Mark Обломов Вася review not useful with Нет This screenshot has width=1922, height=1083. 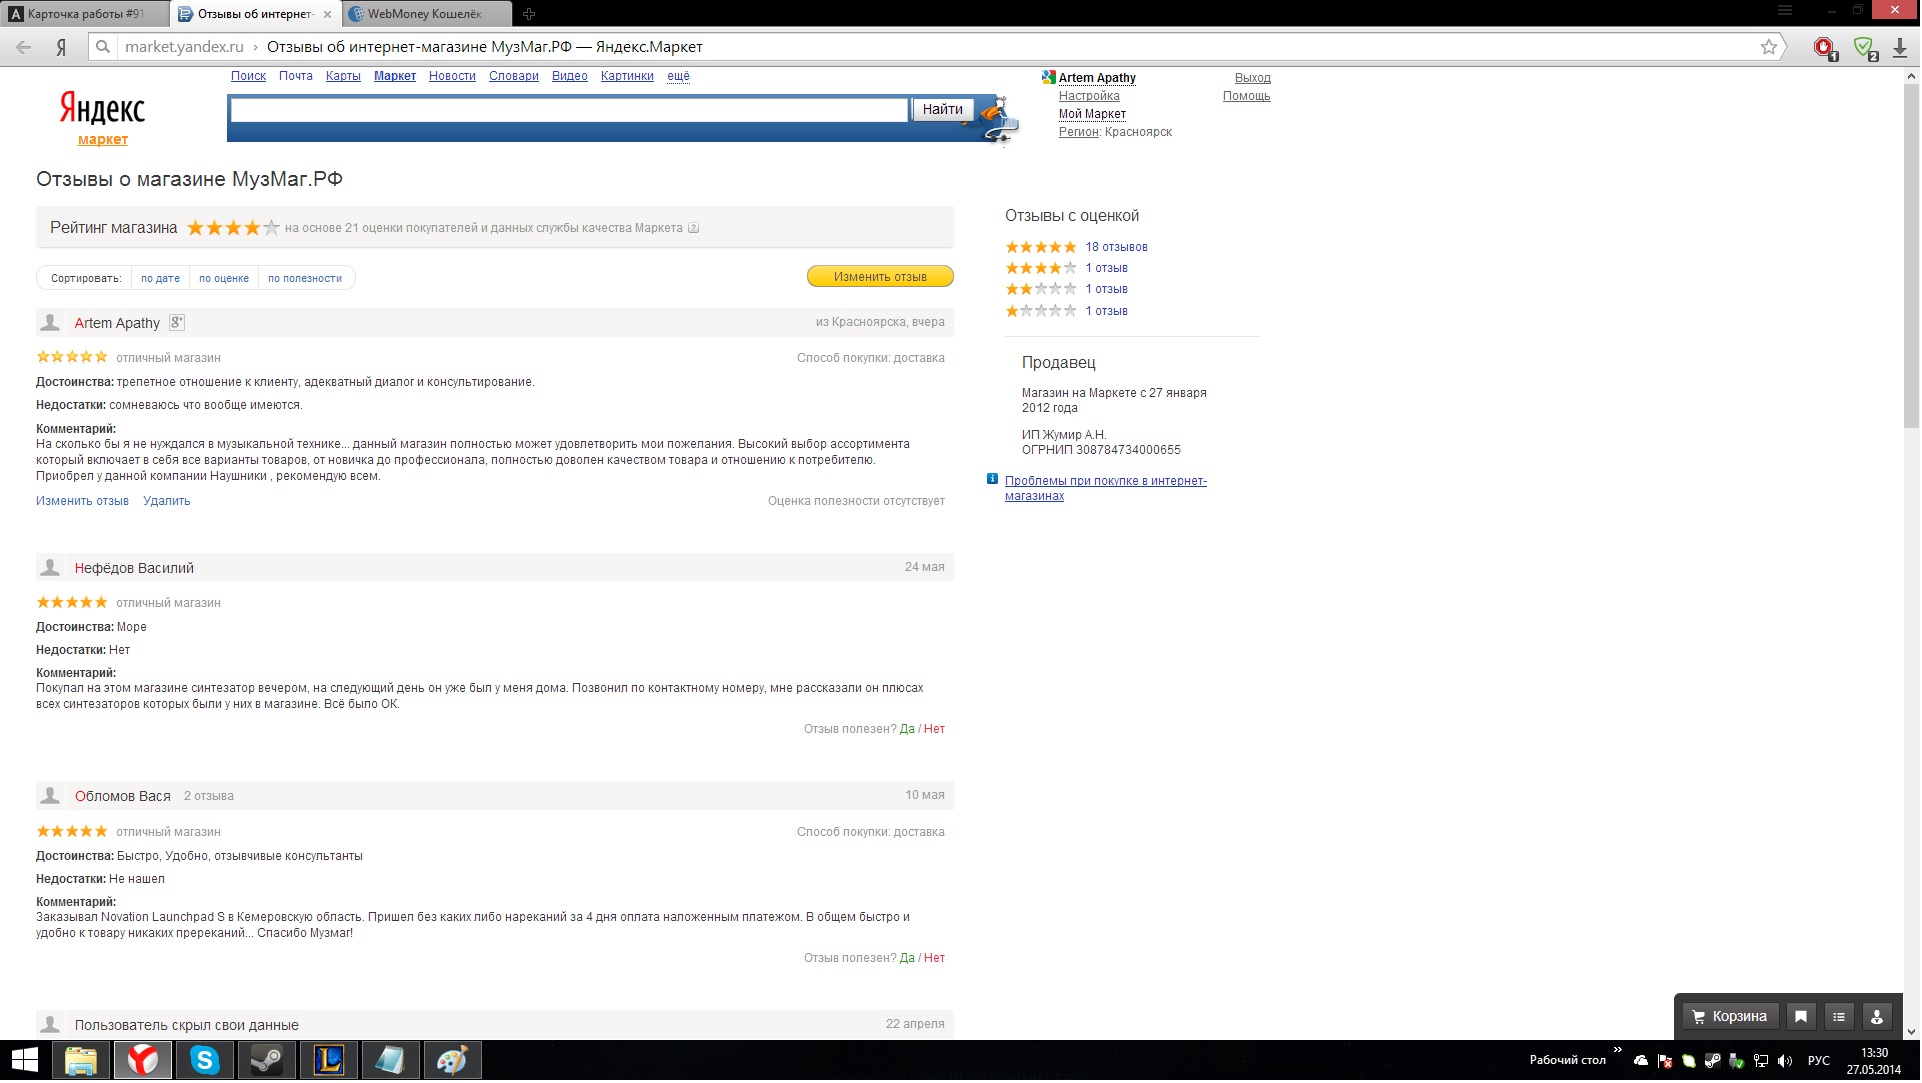tap(935, 959)
